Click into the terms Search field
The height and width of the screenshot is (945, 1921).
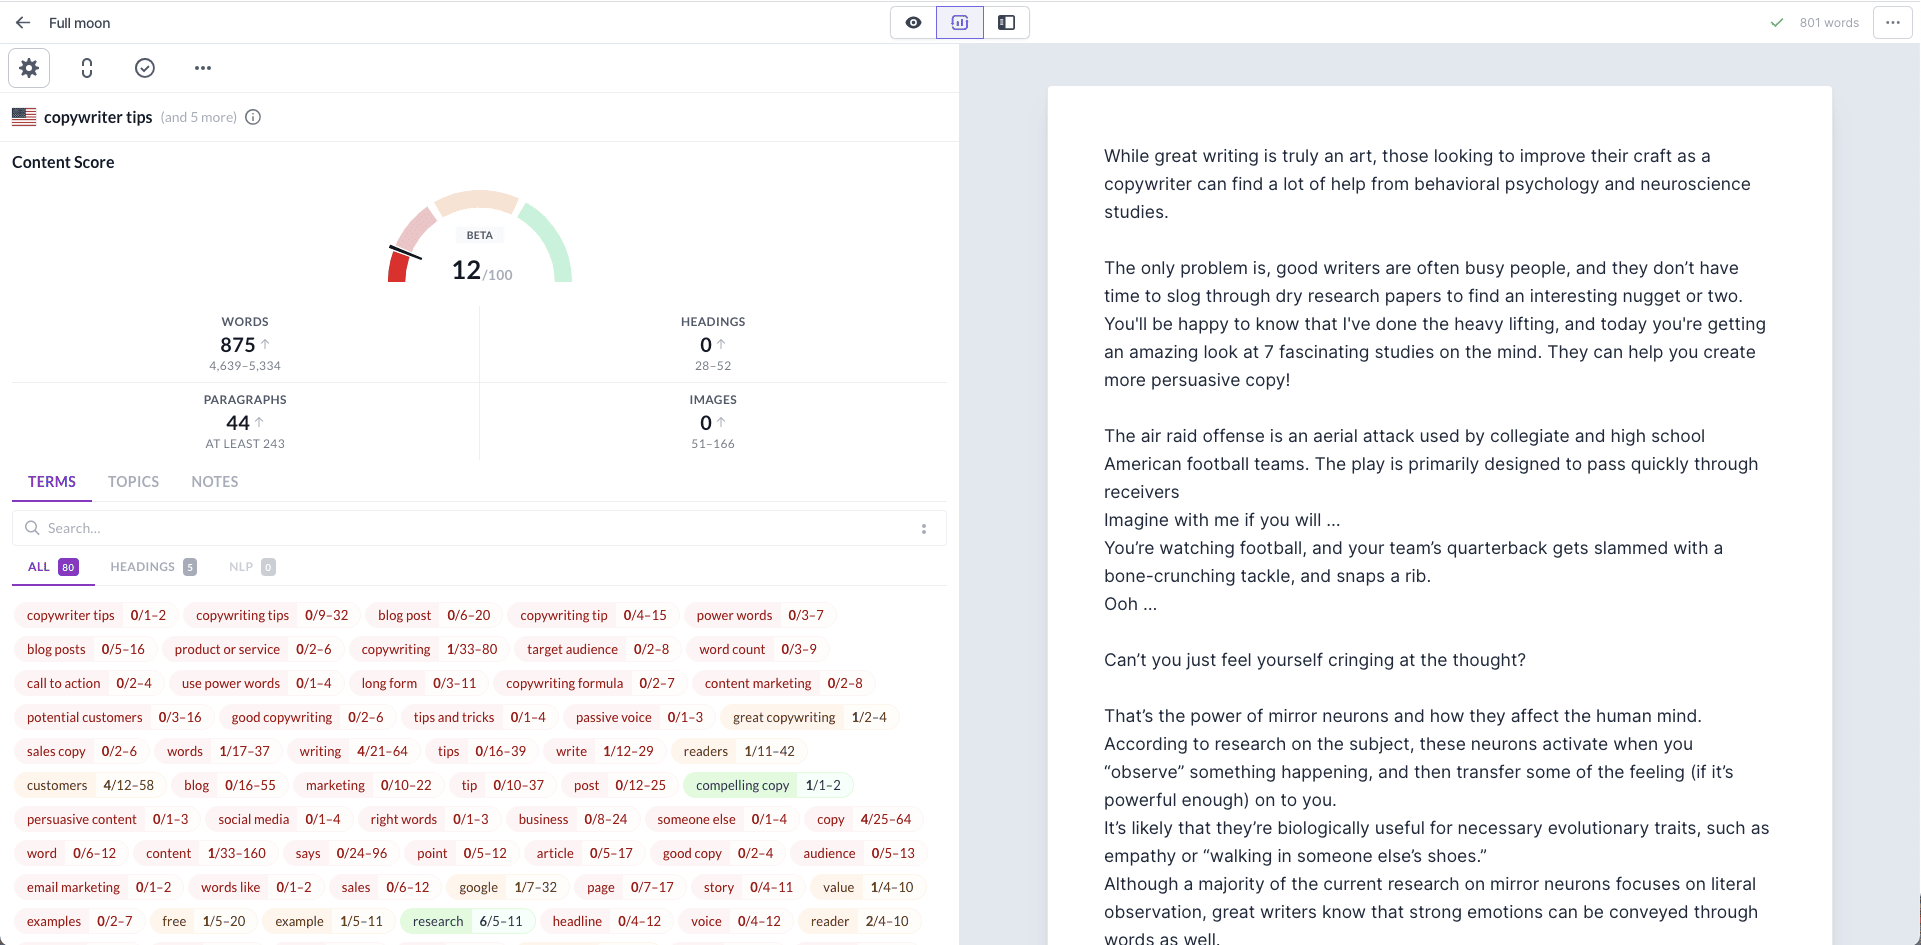[470, 528]
